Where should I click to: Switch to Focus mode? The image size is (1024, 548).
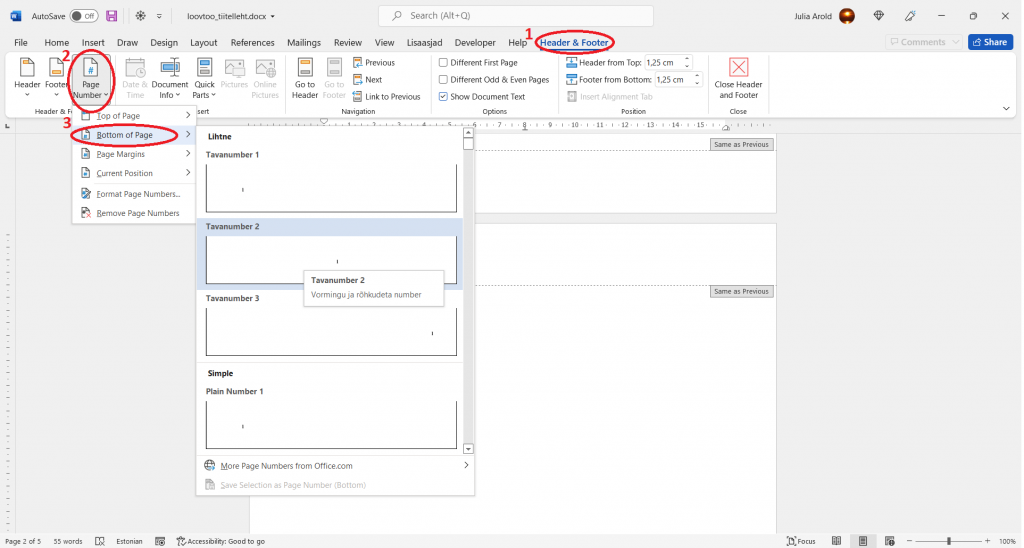(x=801, y=541)
